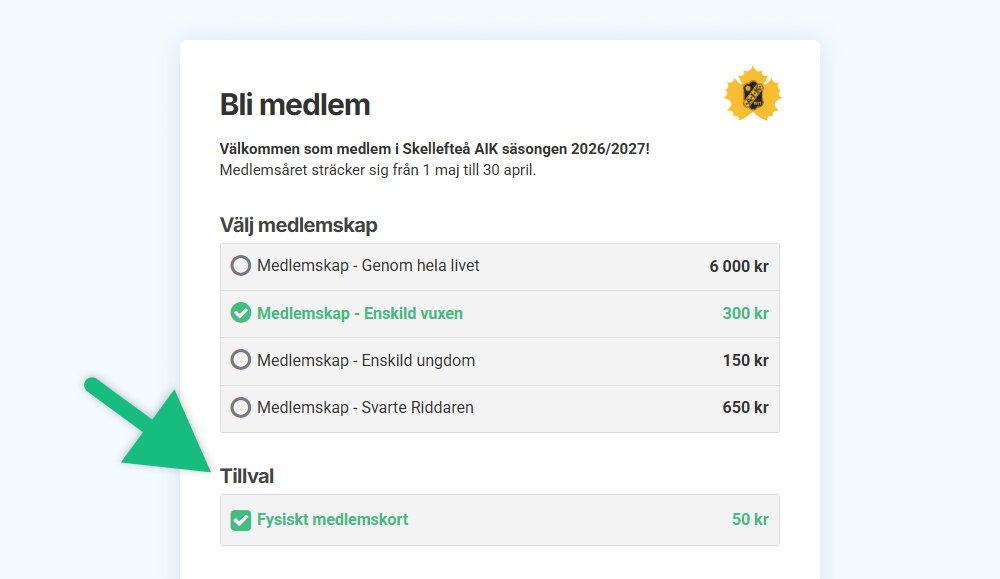Click the Medlemskap - Svarte Riddaren label
The height and width of the screenshot is (579, 1000).
point(365,407)
